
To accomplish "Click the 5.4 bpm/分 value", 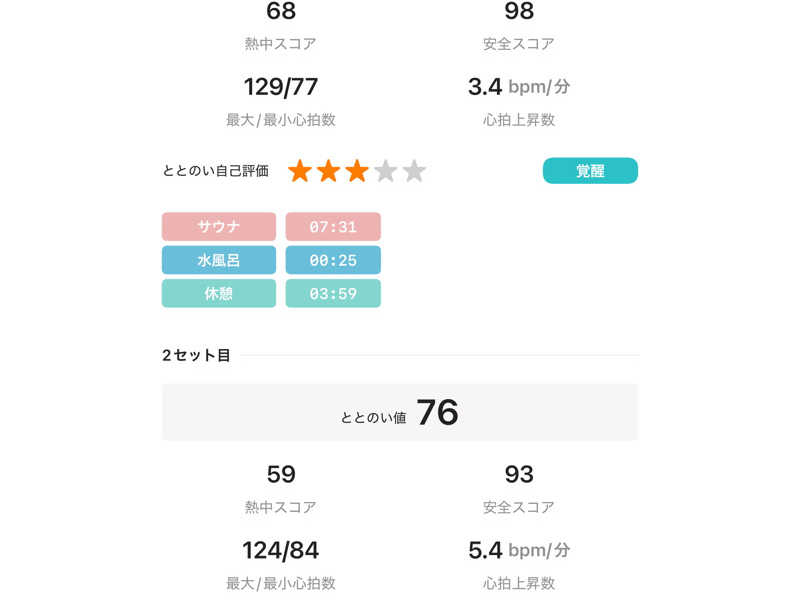I will (x=519, y=550).
